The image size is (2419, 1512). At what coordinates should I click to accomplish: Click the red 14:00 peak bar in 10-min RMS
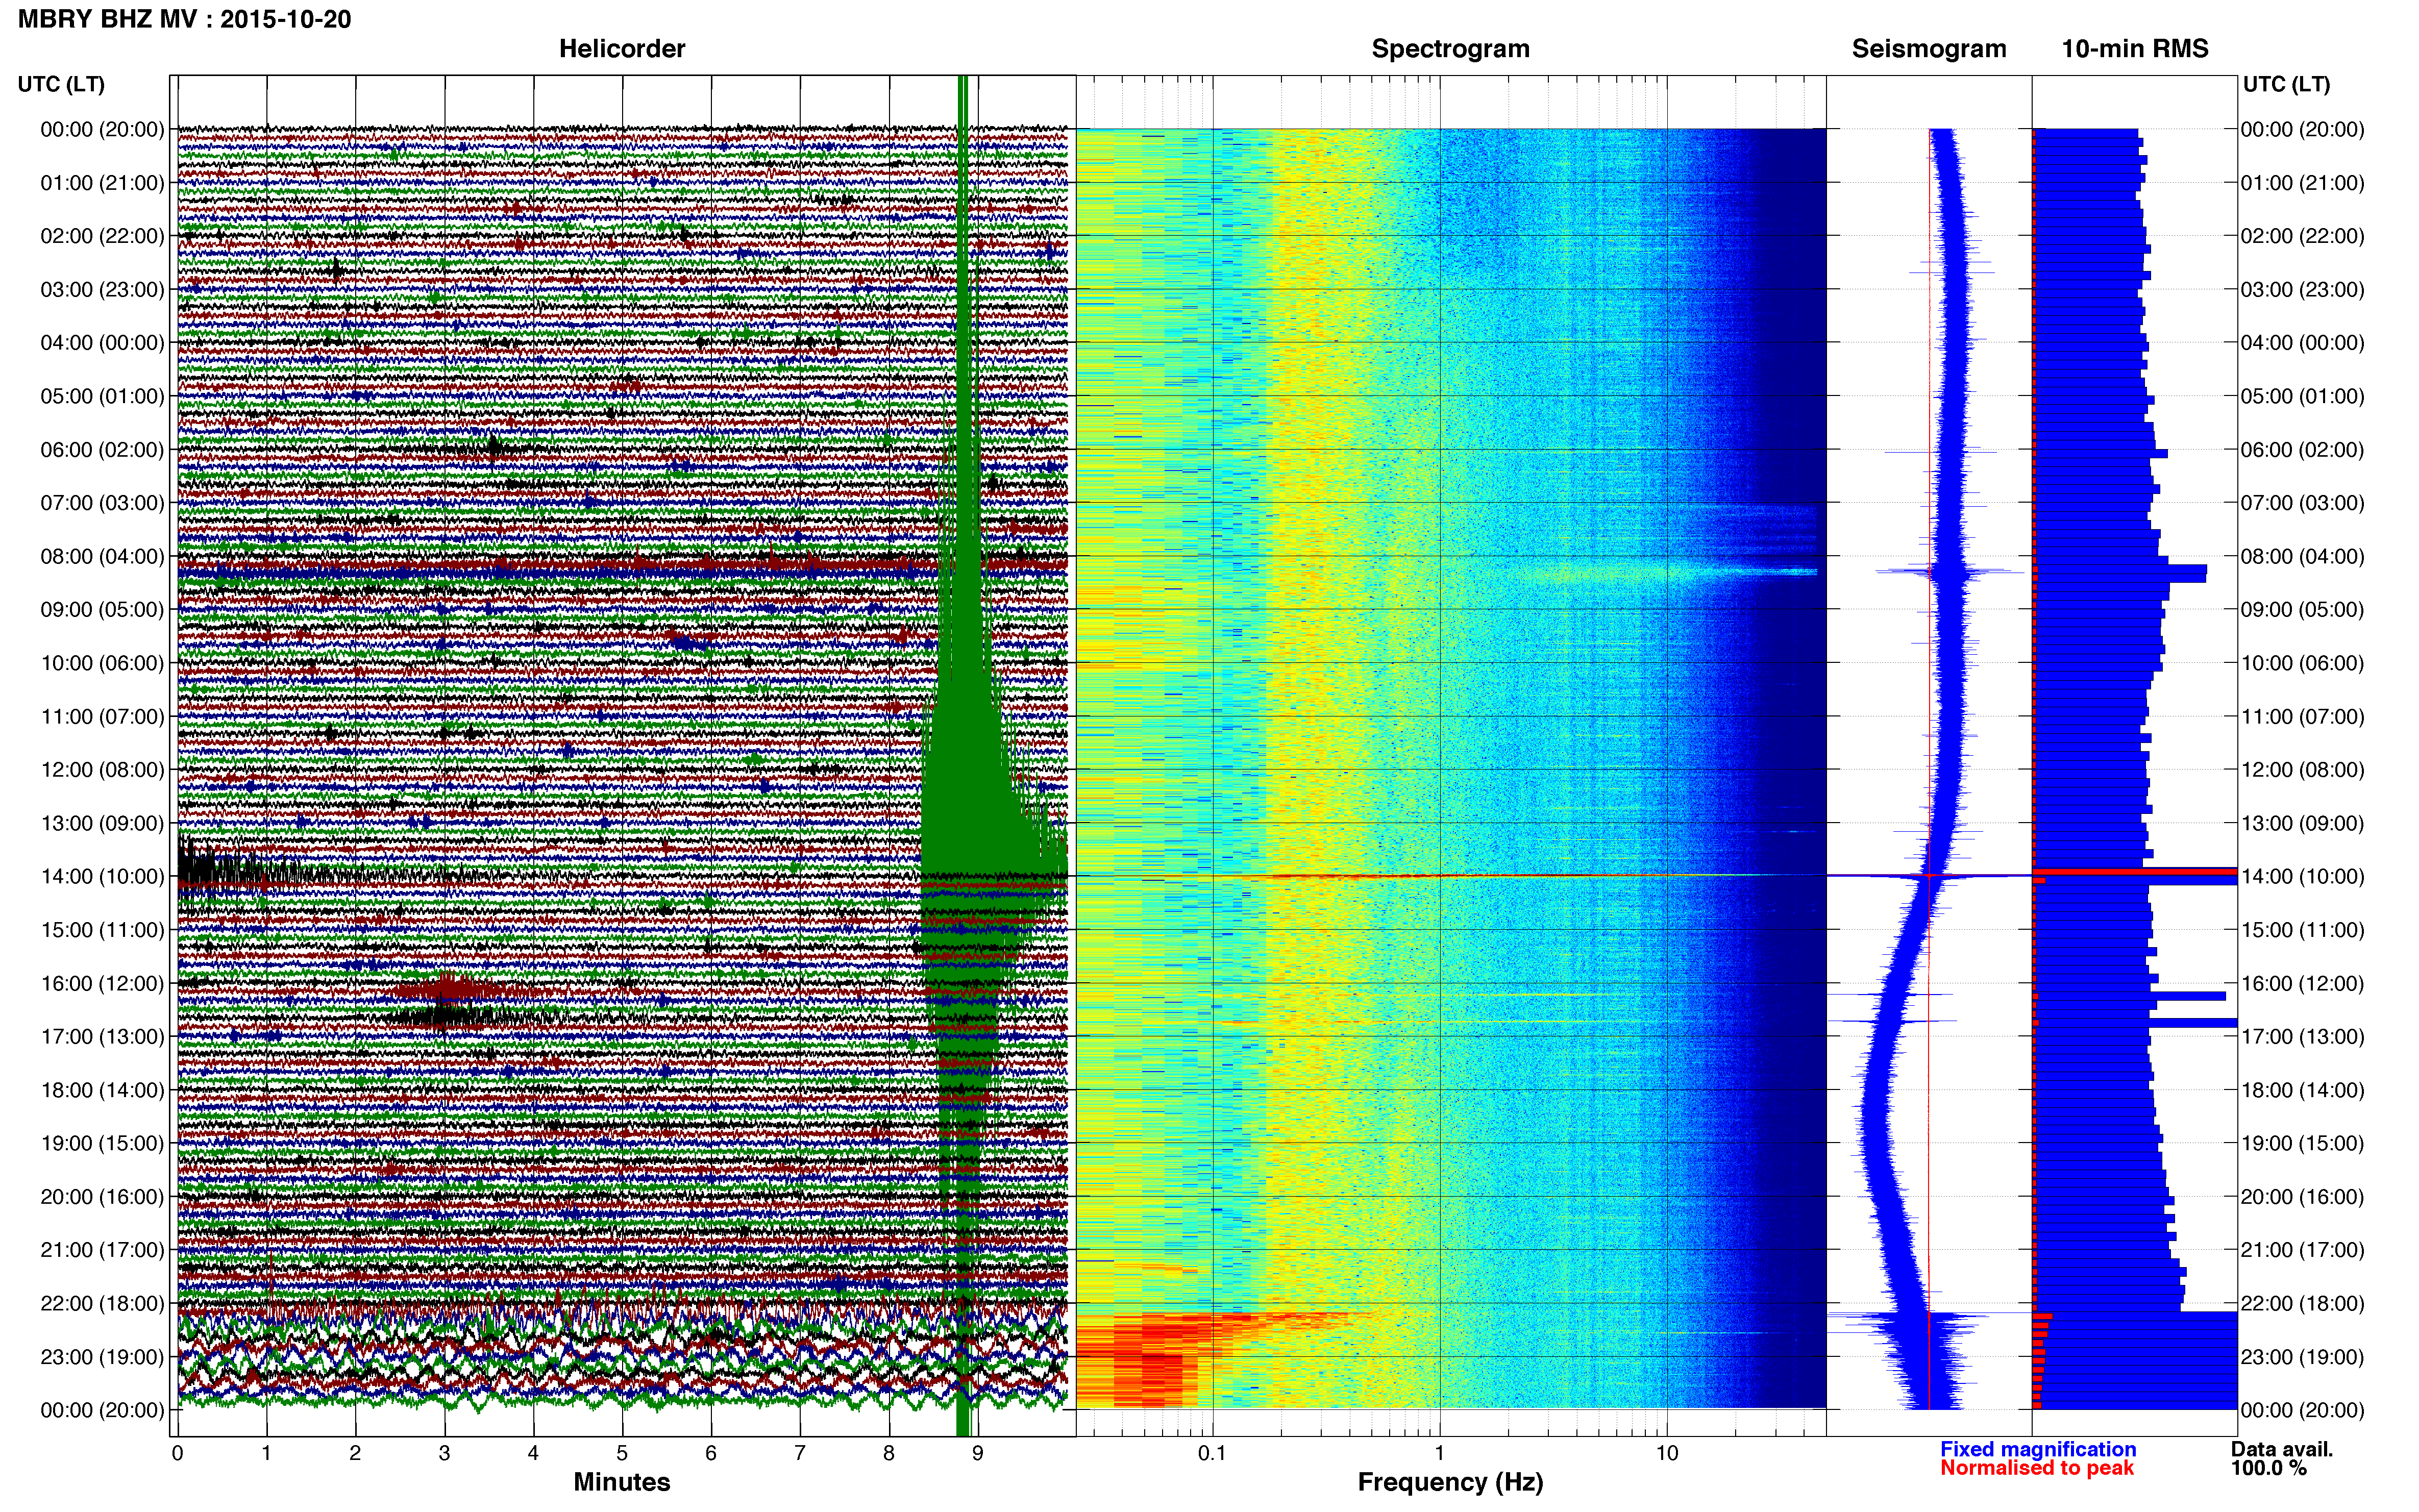coord(2135,872)
